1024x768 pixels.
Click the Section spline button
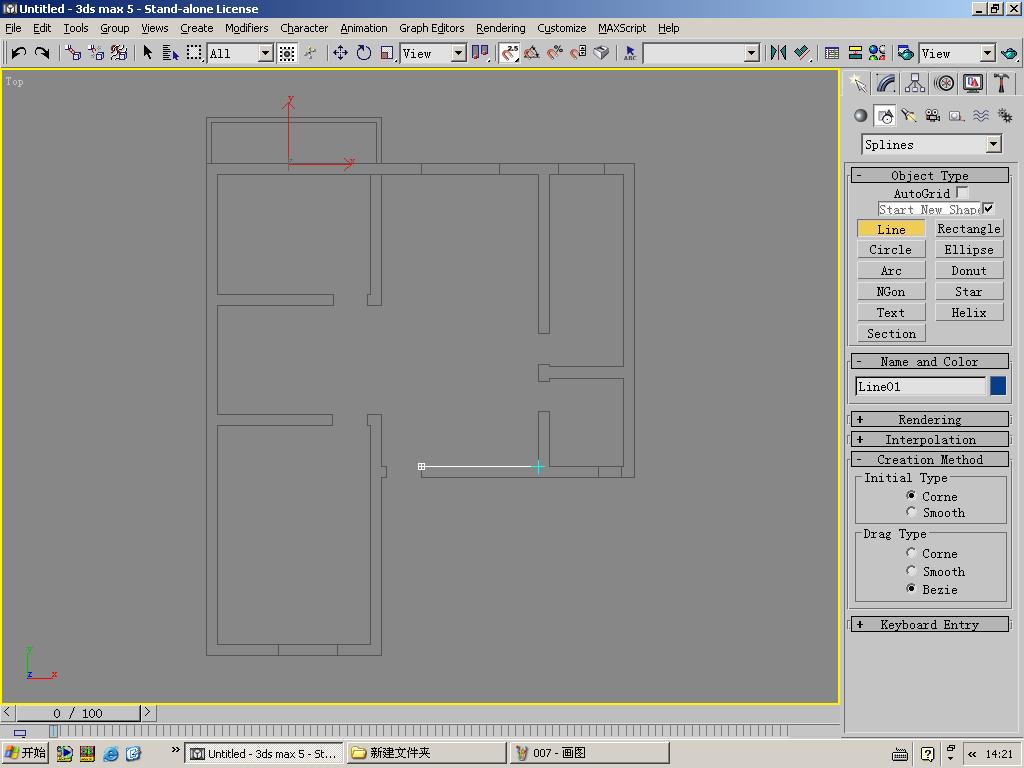(x=891, y=333)
